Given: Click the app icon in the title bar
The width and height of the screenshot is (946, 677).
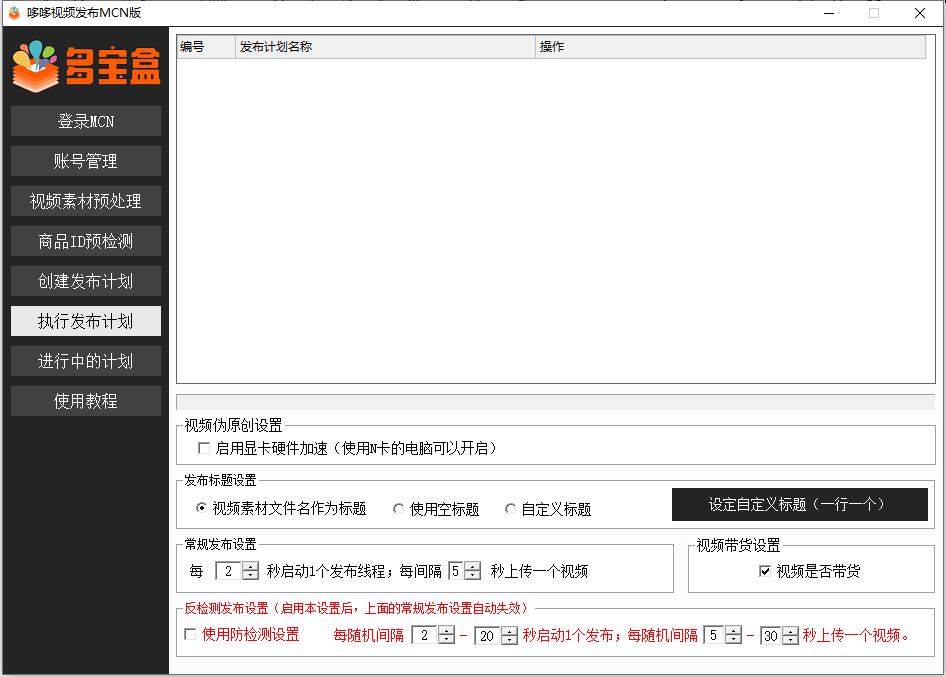Looking at the screenshot, I should (x=14, y=13).
